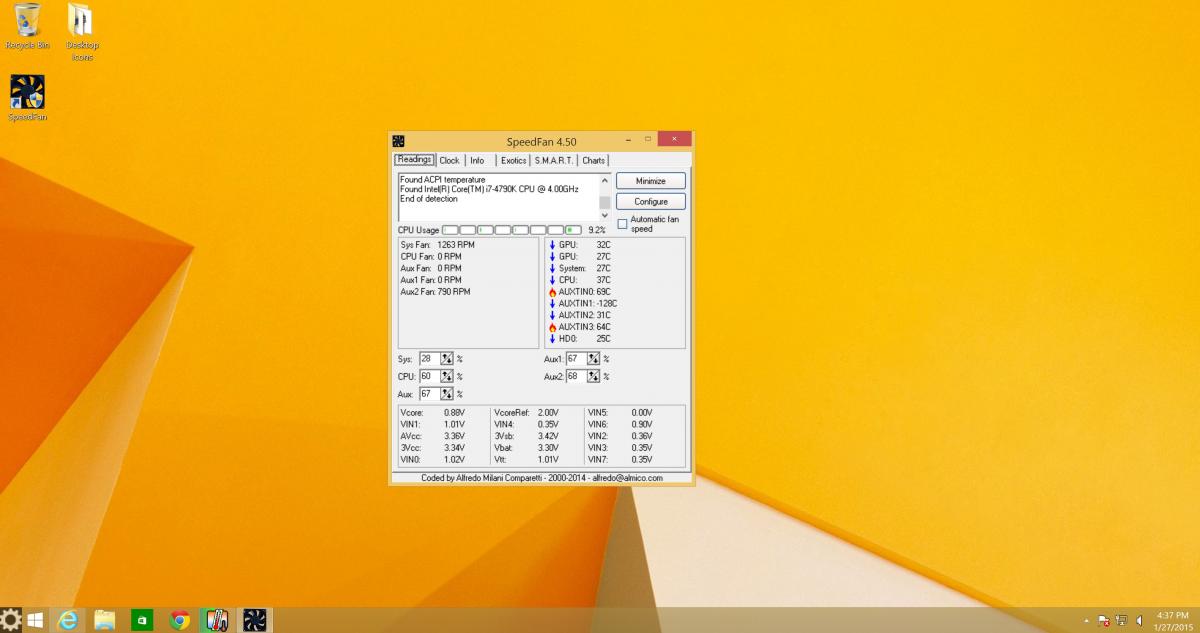Click the log box scroll up arrow

click(604, 180)
